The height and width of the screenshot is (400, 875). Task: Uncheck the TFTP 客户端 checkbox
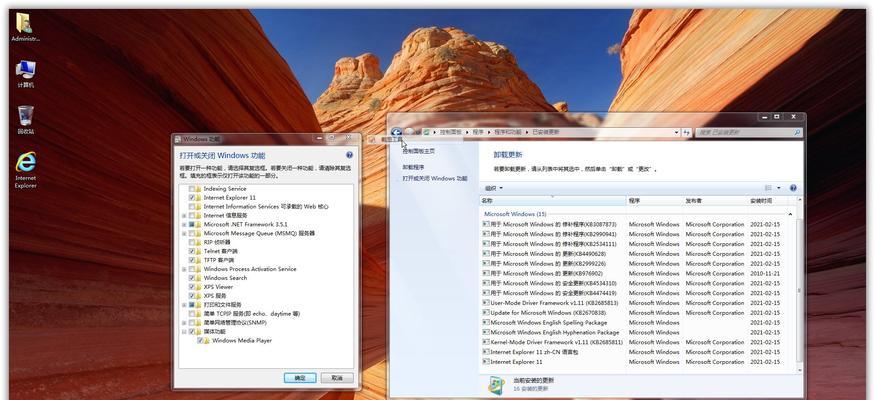click(x=191, y=260)
